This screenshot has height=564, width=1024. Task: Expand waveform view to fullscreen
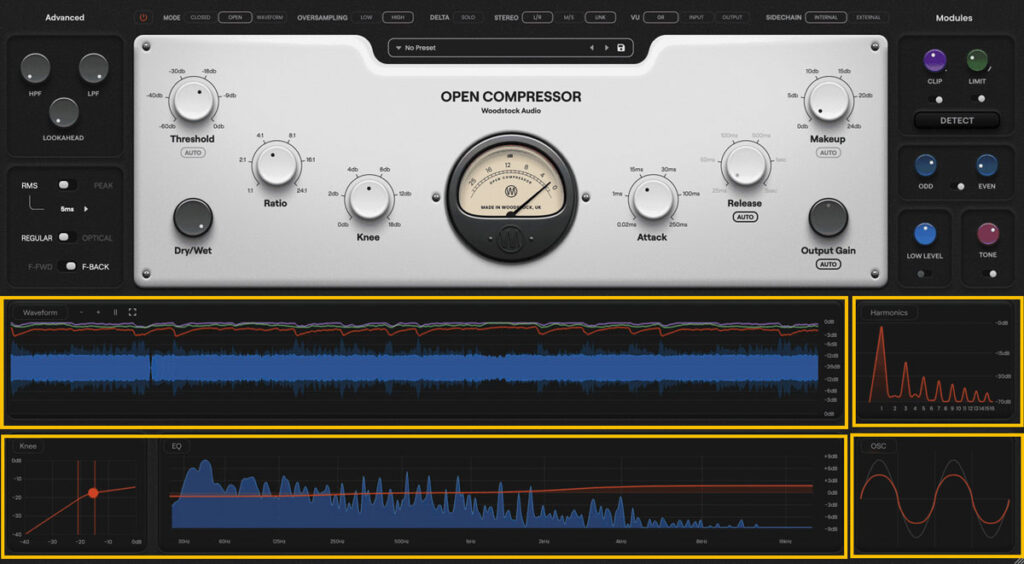pyautogui.click(x=132, y=312)
